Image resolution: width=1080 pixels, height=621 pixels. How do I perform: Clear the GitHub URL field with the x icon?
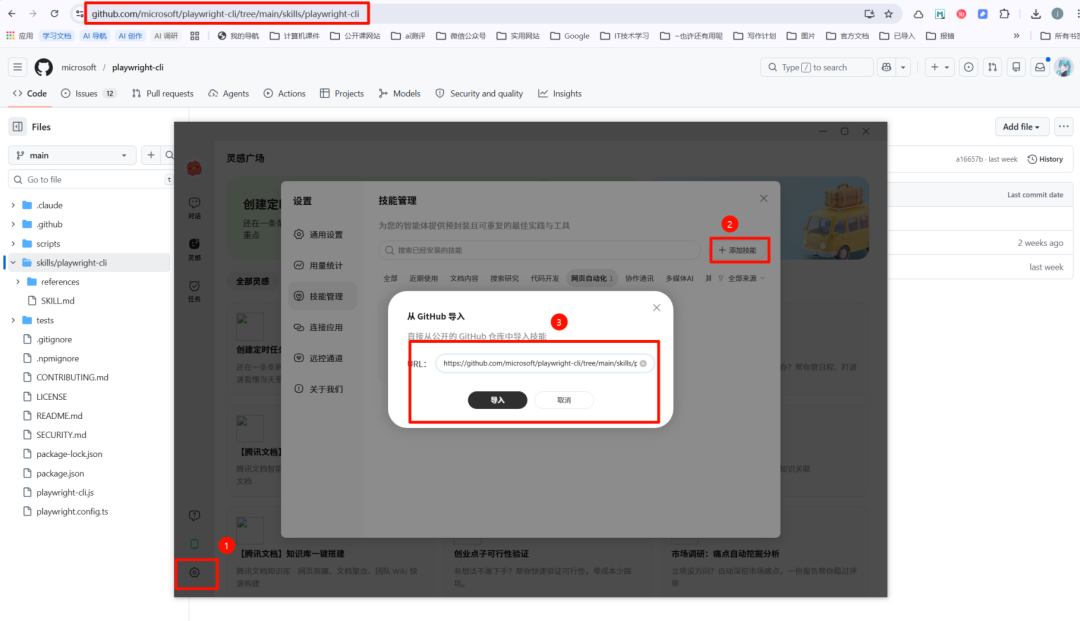pyautogui.click(x=643, y=364)
